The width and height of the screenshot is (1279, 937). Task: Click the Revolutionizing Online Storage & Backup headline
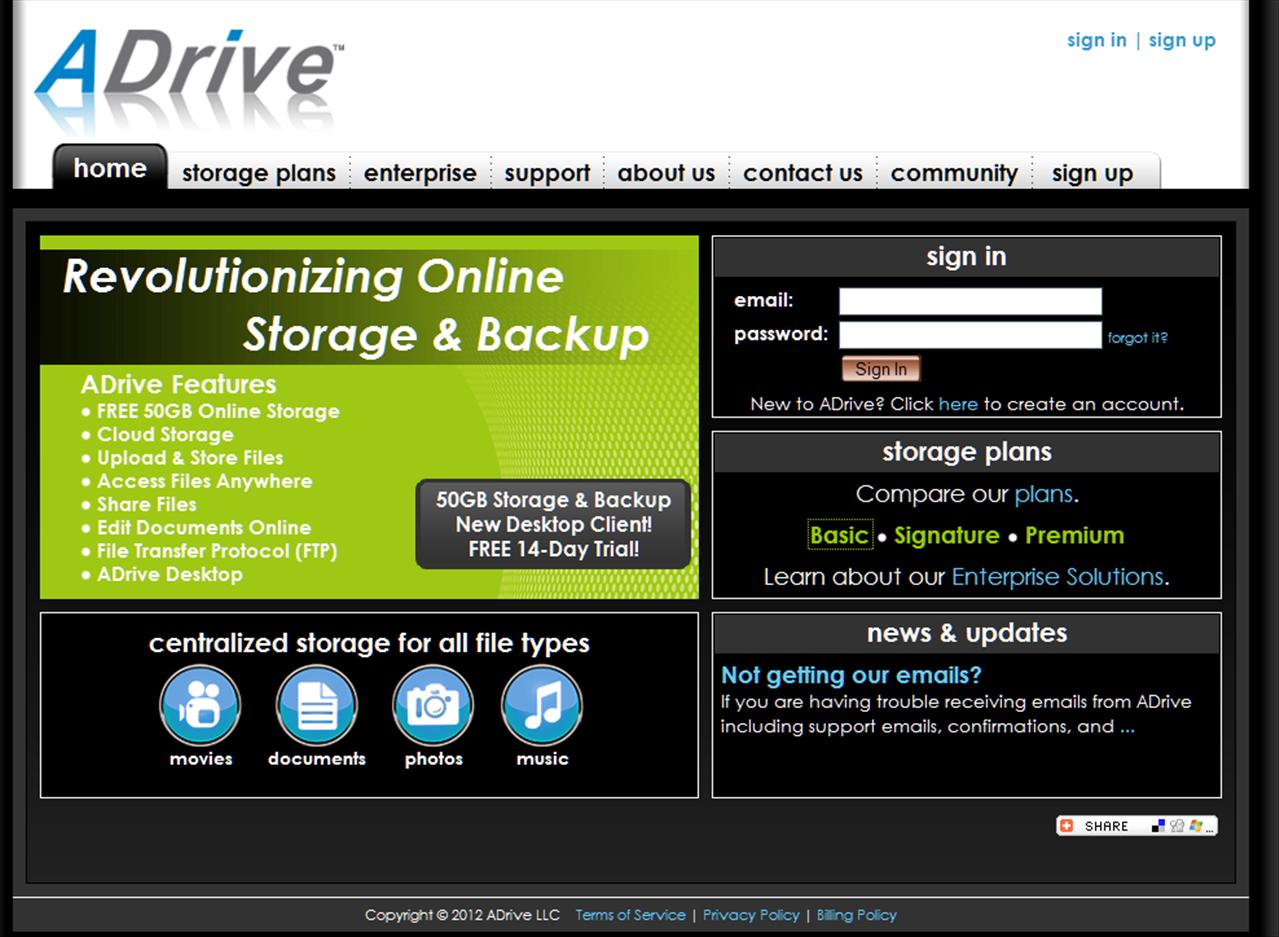coord(356,306)
